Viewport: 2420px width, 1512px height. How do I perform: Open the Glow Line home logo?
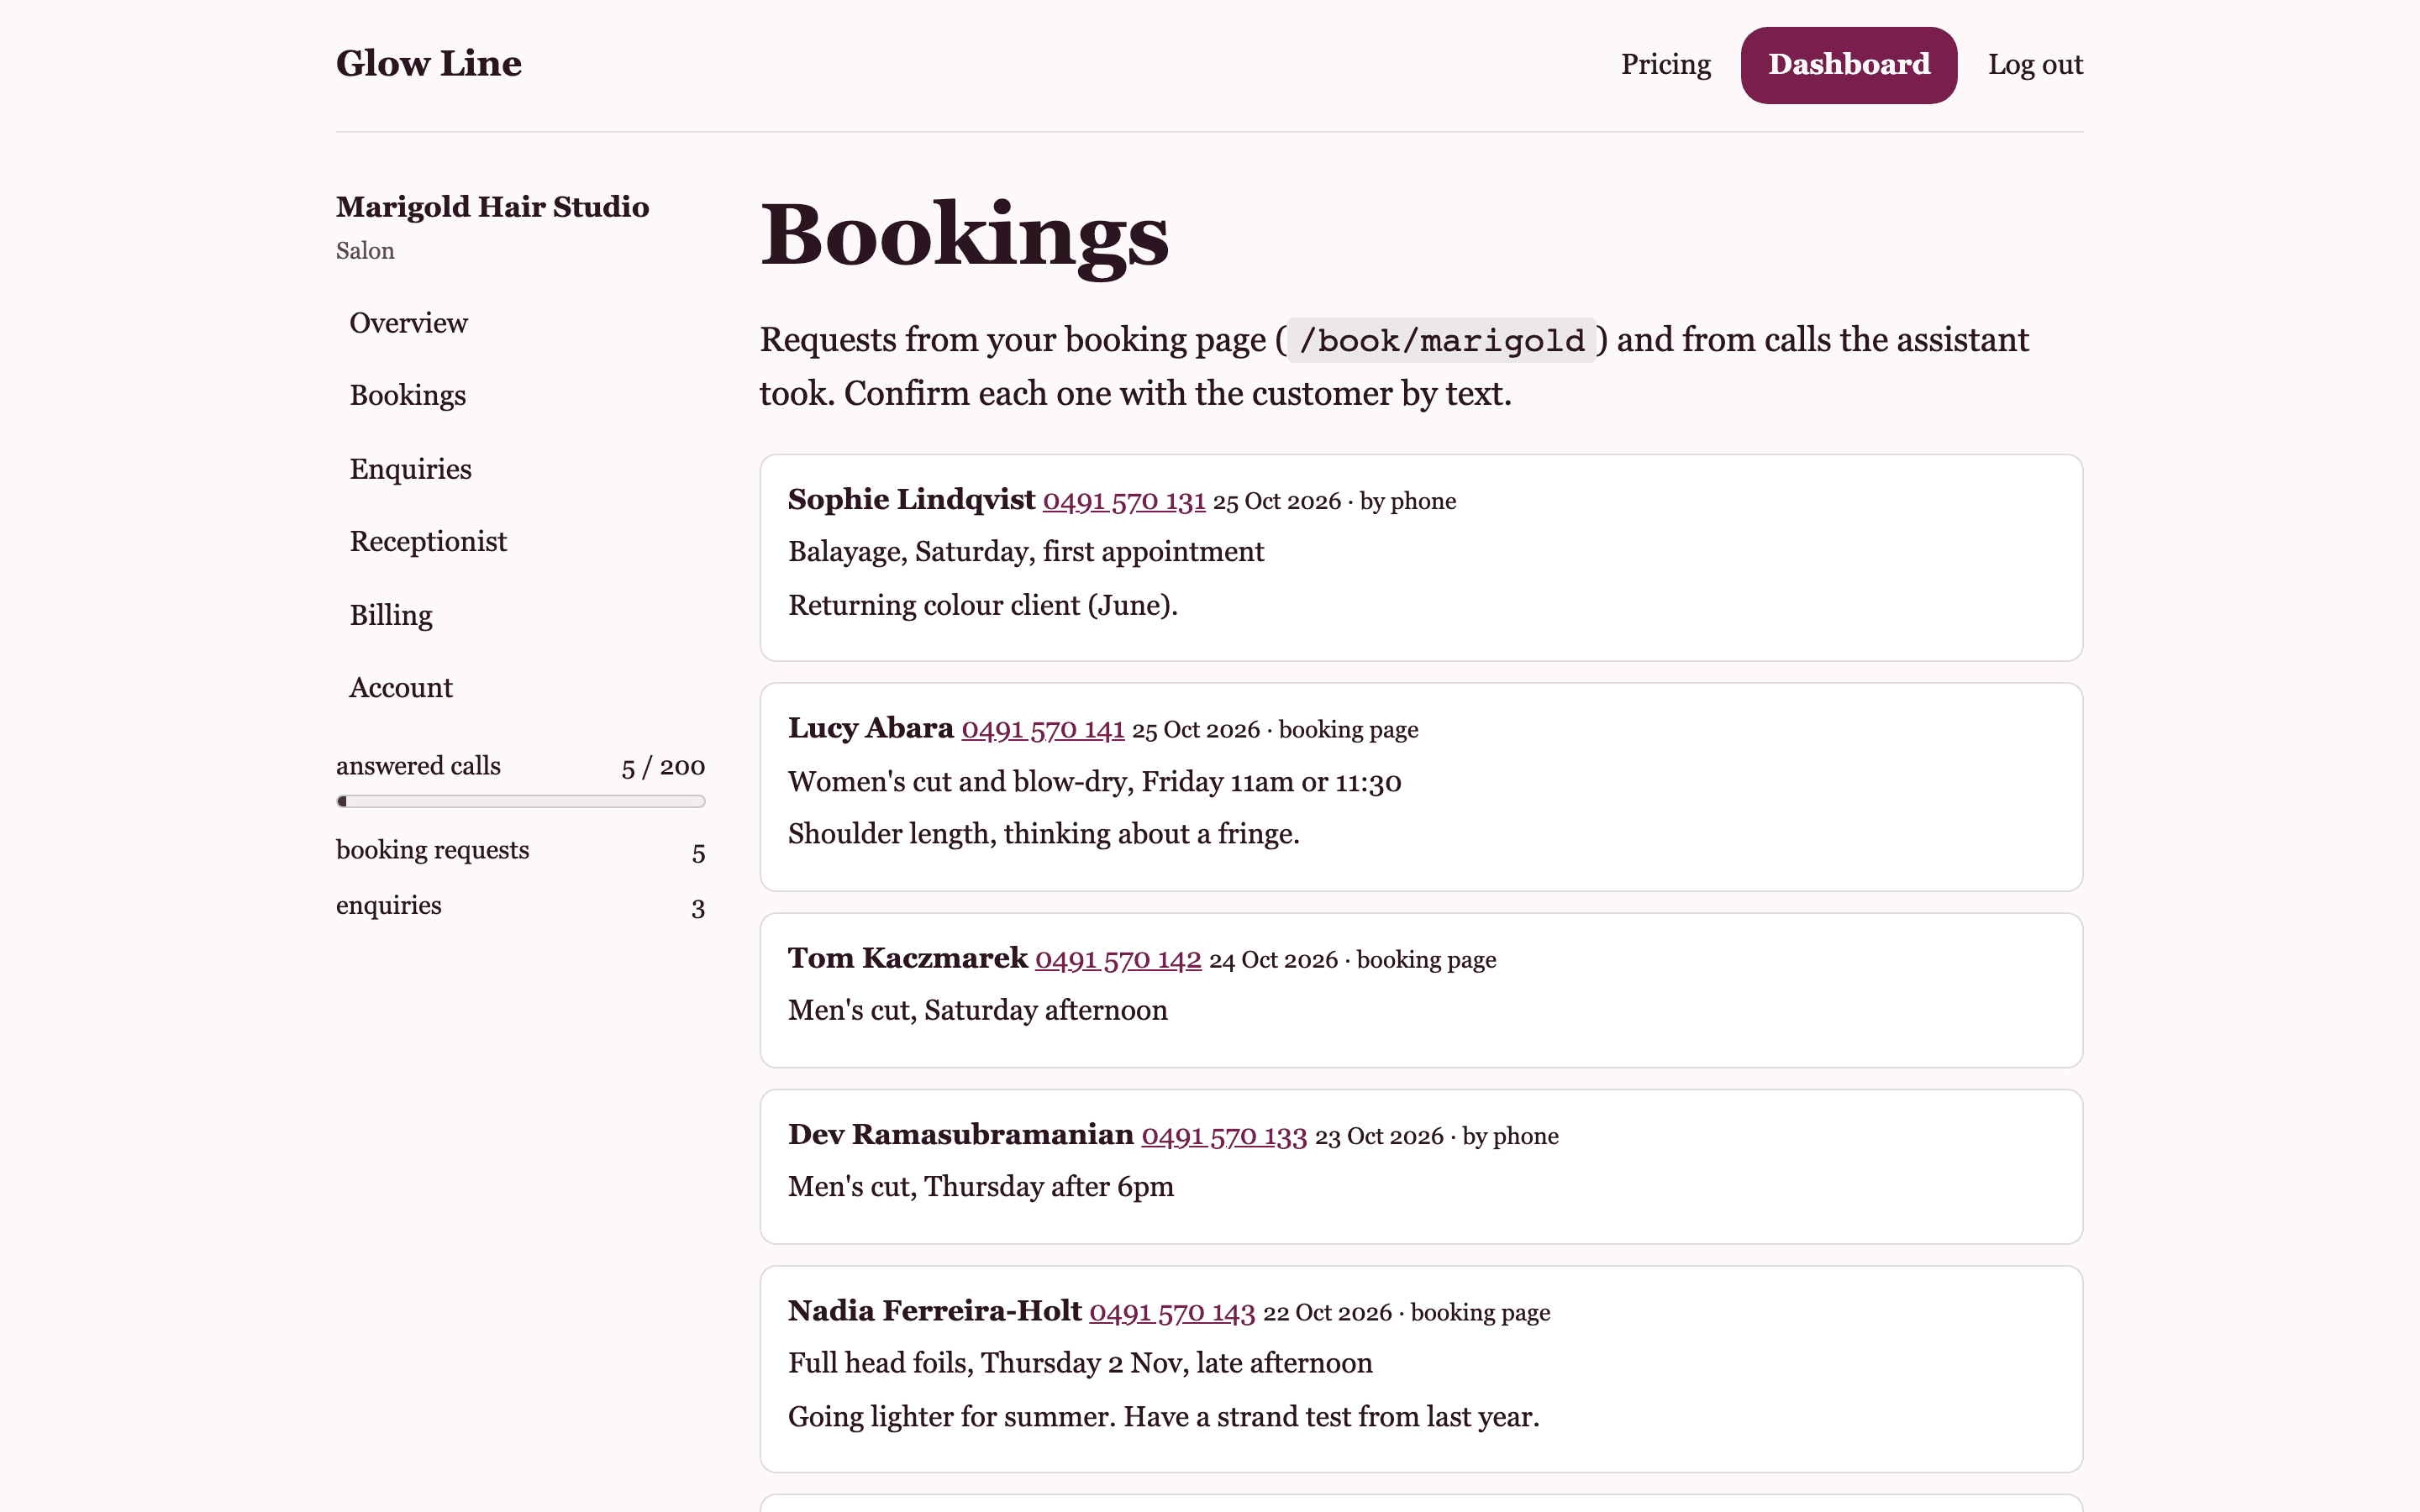pos(428,64)
